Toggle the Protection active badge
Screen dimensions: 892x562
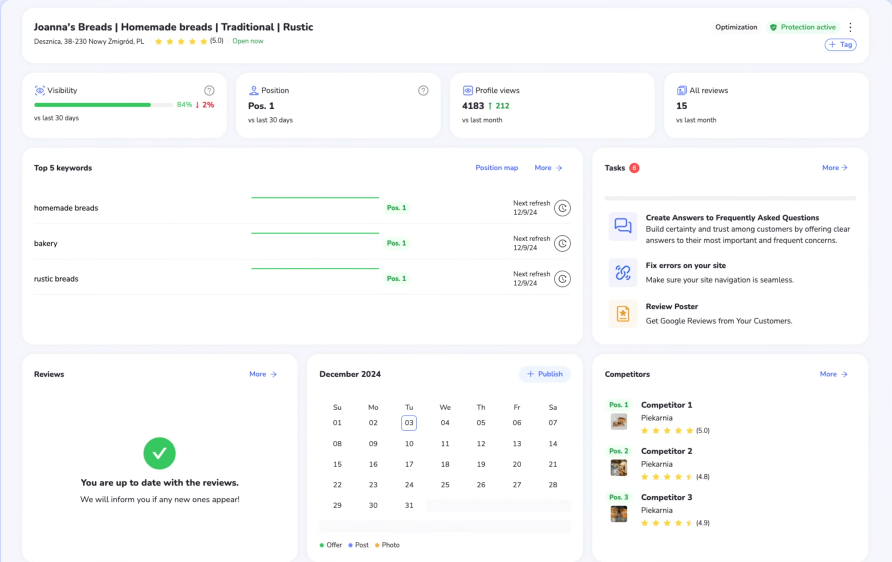pyautogui.click(x=802, y=27)
